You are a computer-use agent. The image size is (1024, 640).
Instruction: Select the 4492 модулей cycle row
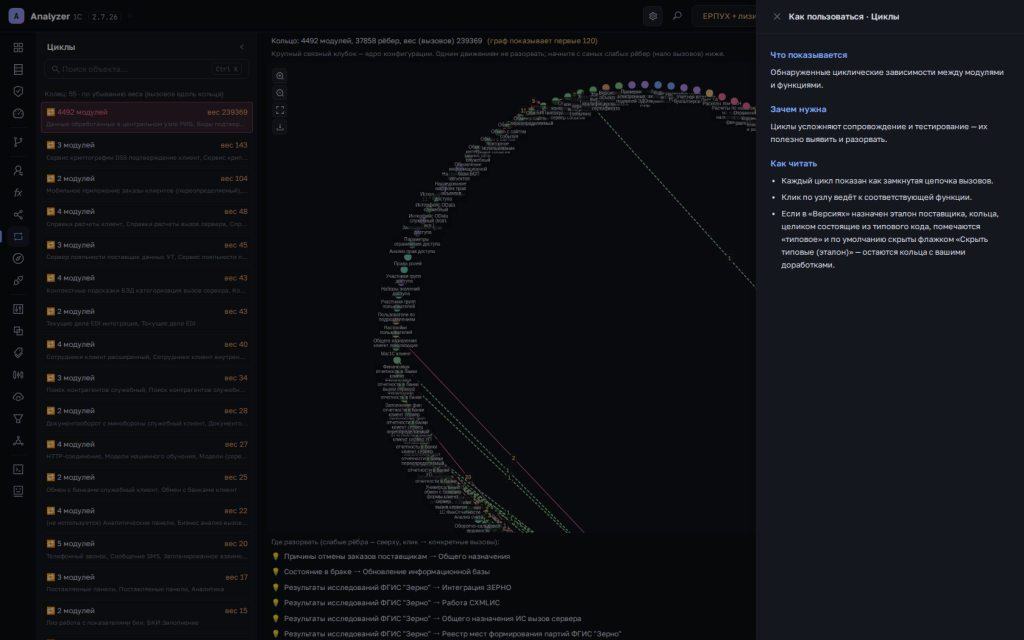pos(146,118)
